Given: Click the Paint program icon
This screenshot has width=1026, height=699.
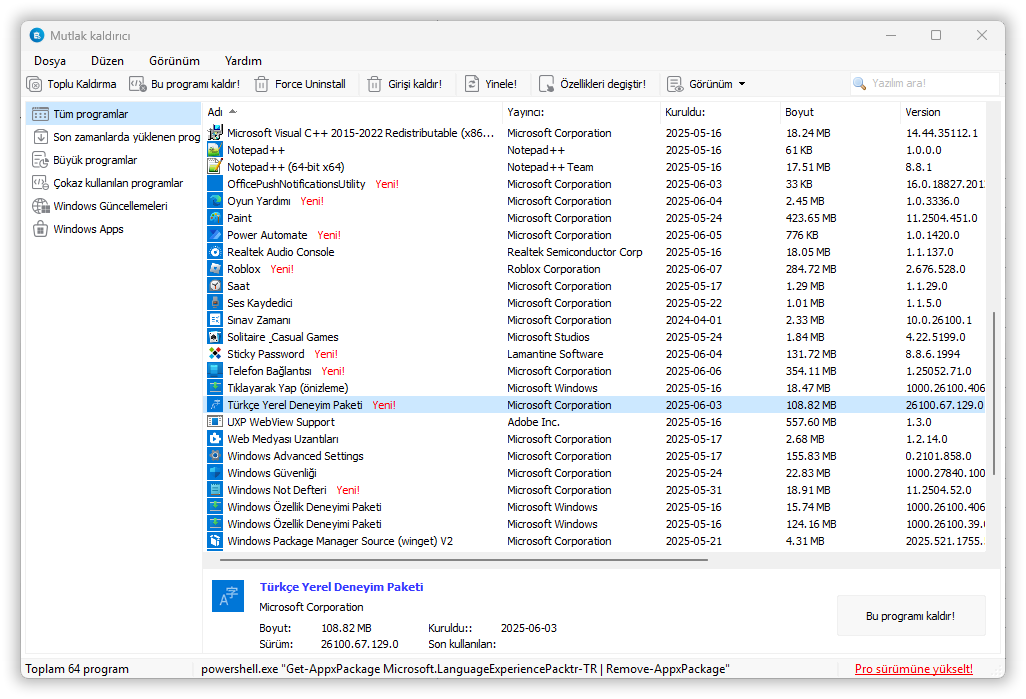Looking at the screenshot, I should point(215,217).
